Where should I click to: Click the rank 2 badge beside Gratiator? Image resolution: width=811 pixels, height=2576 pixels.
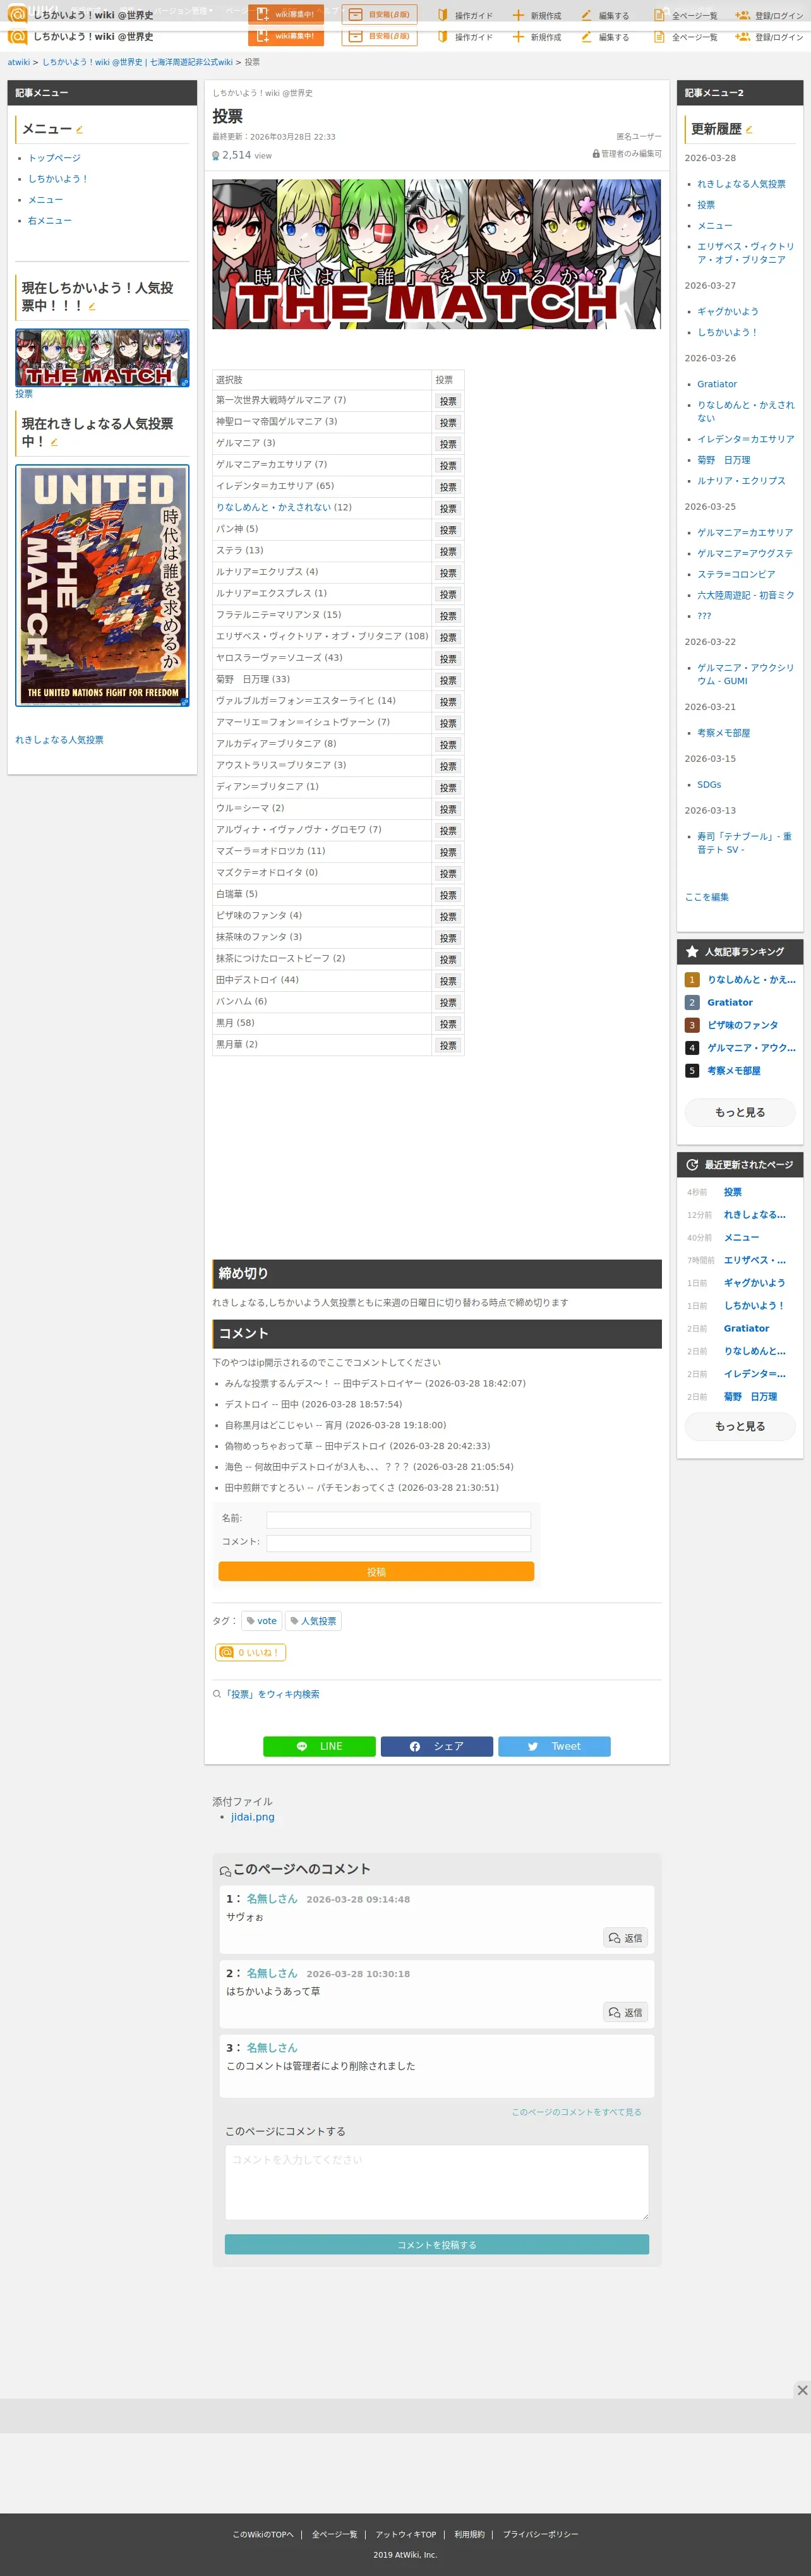691,1002
